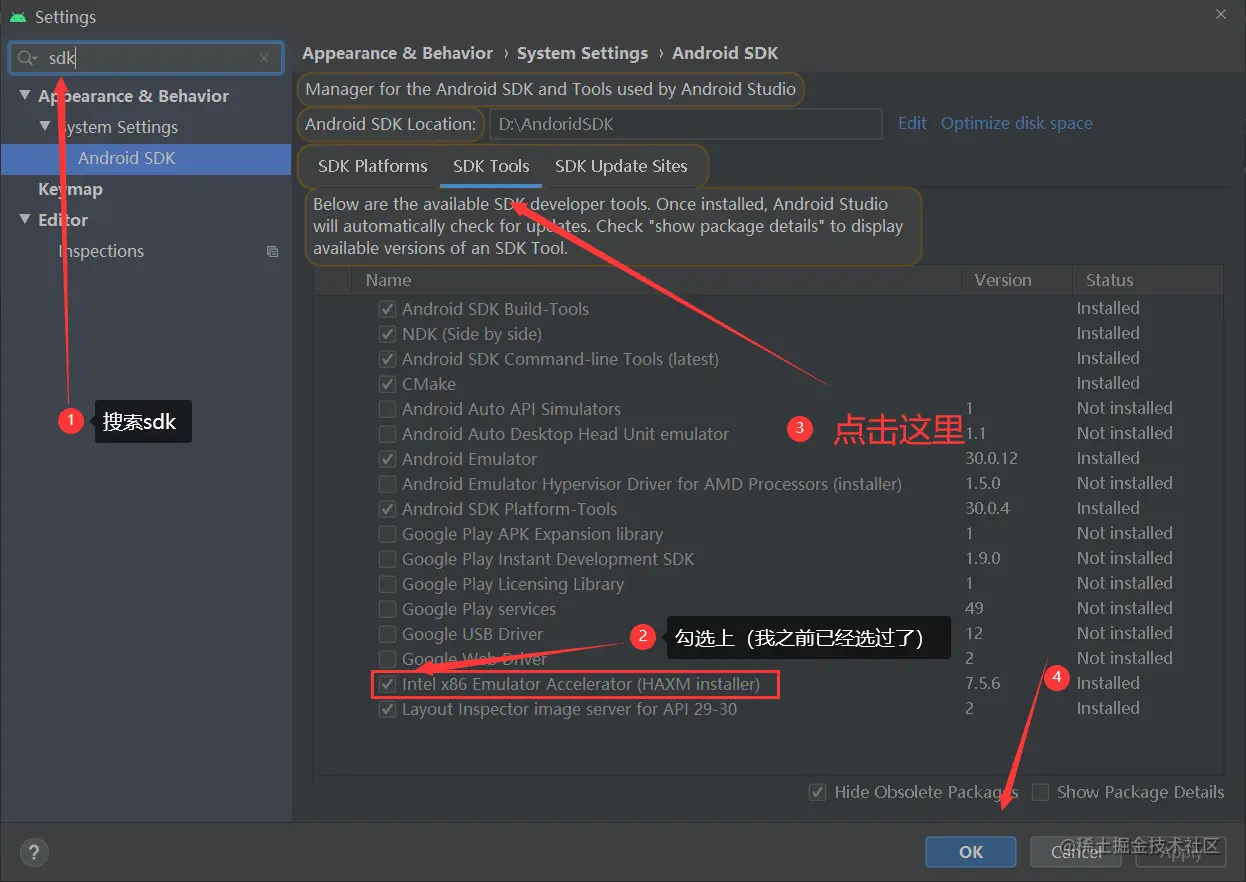Image resolution: width=1246 pixels, height=882 pixels.
Task: Open Inspections settings
Action: [101, 251]
